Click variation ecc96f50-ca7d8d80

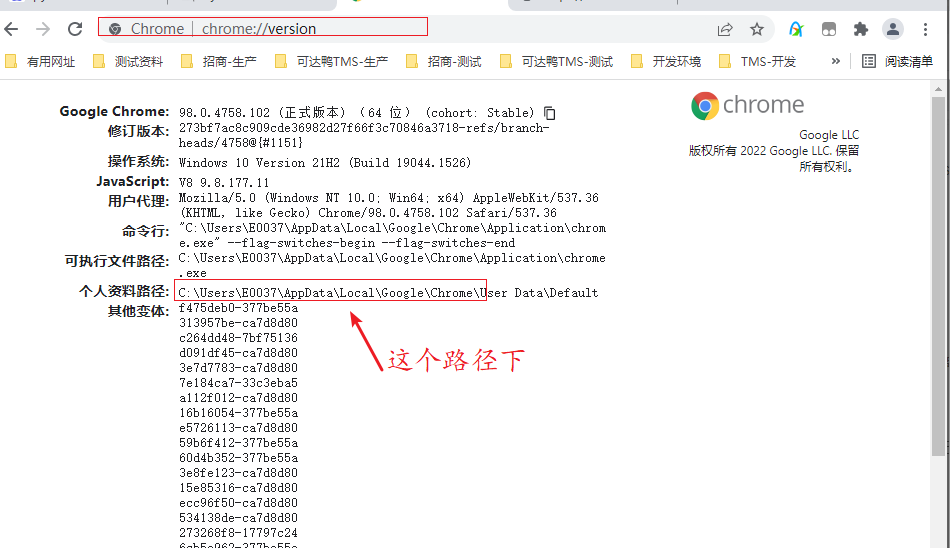(238, 503)
